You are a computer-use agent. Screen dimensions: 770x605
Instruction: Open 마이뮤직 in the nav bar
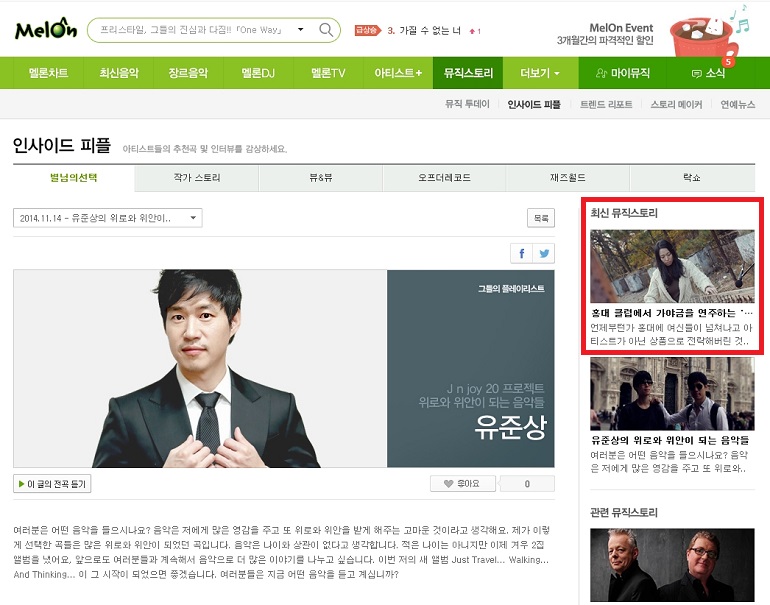click(622, 73)
